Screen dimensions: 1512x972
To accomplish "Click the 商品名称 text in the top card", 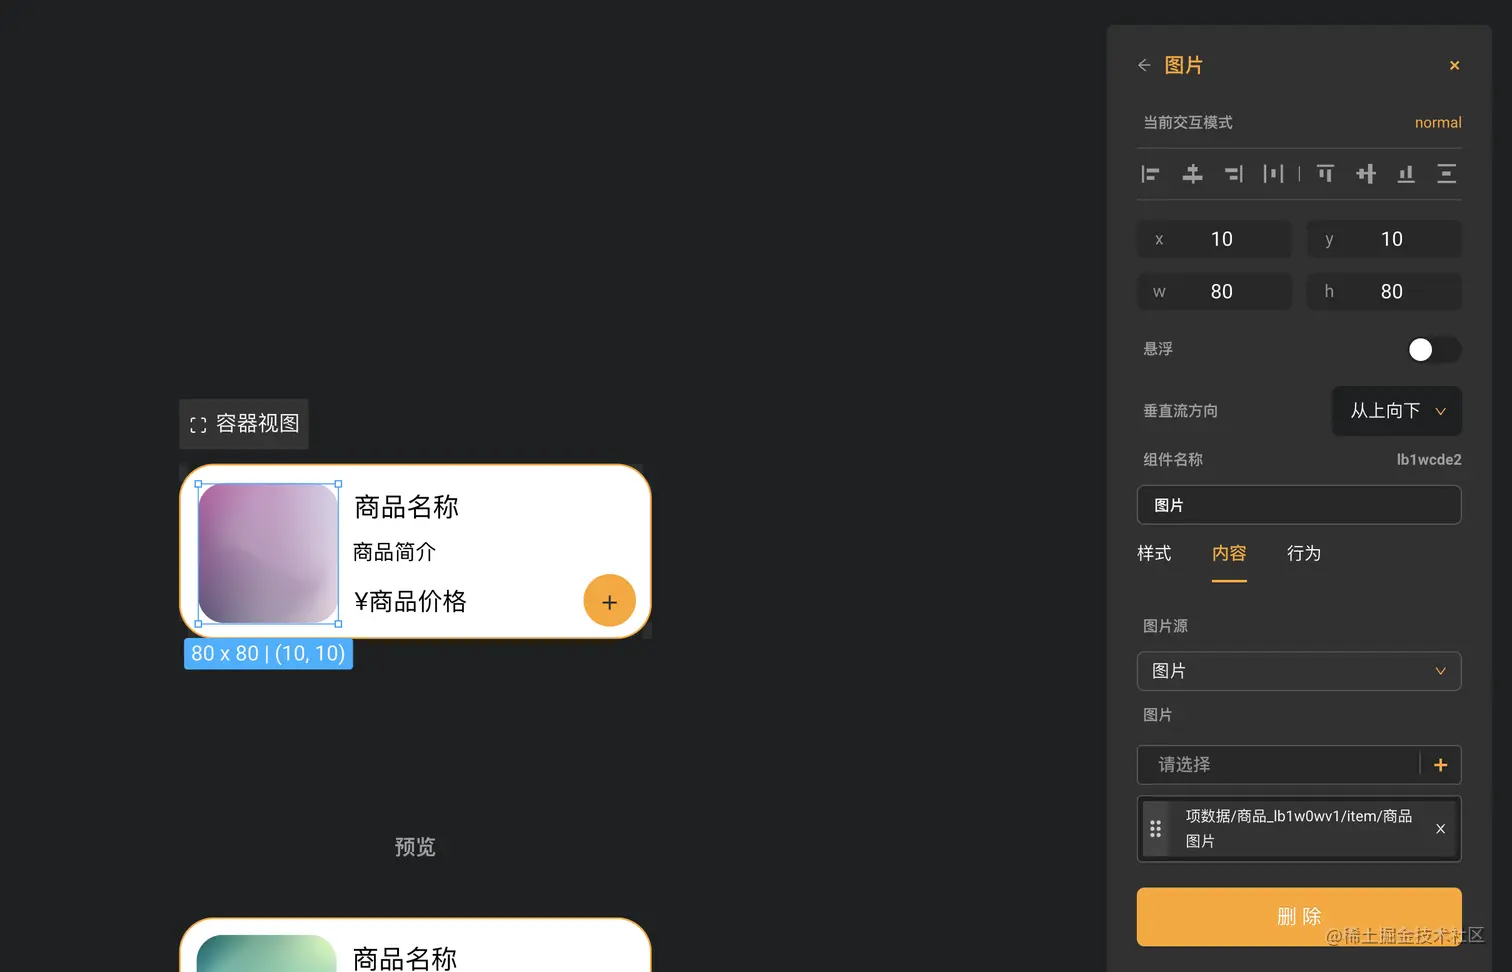I will pyautogui.click(x=406, y=507).
